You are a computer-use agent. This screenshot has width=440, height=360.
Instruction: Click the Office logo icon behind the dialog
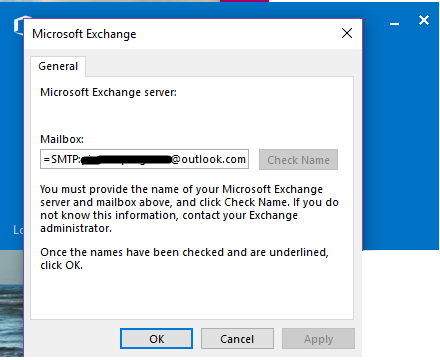click(x=19, y=25)
